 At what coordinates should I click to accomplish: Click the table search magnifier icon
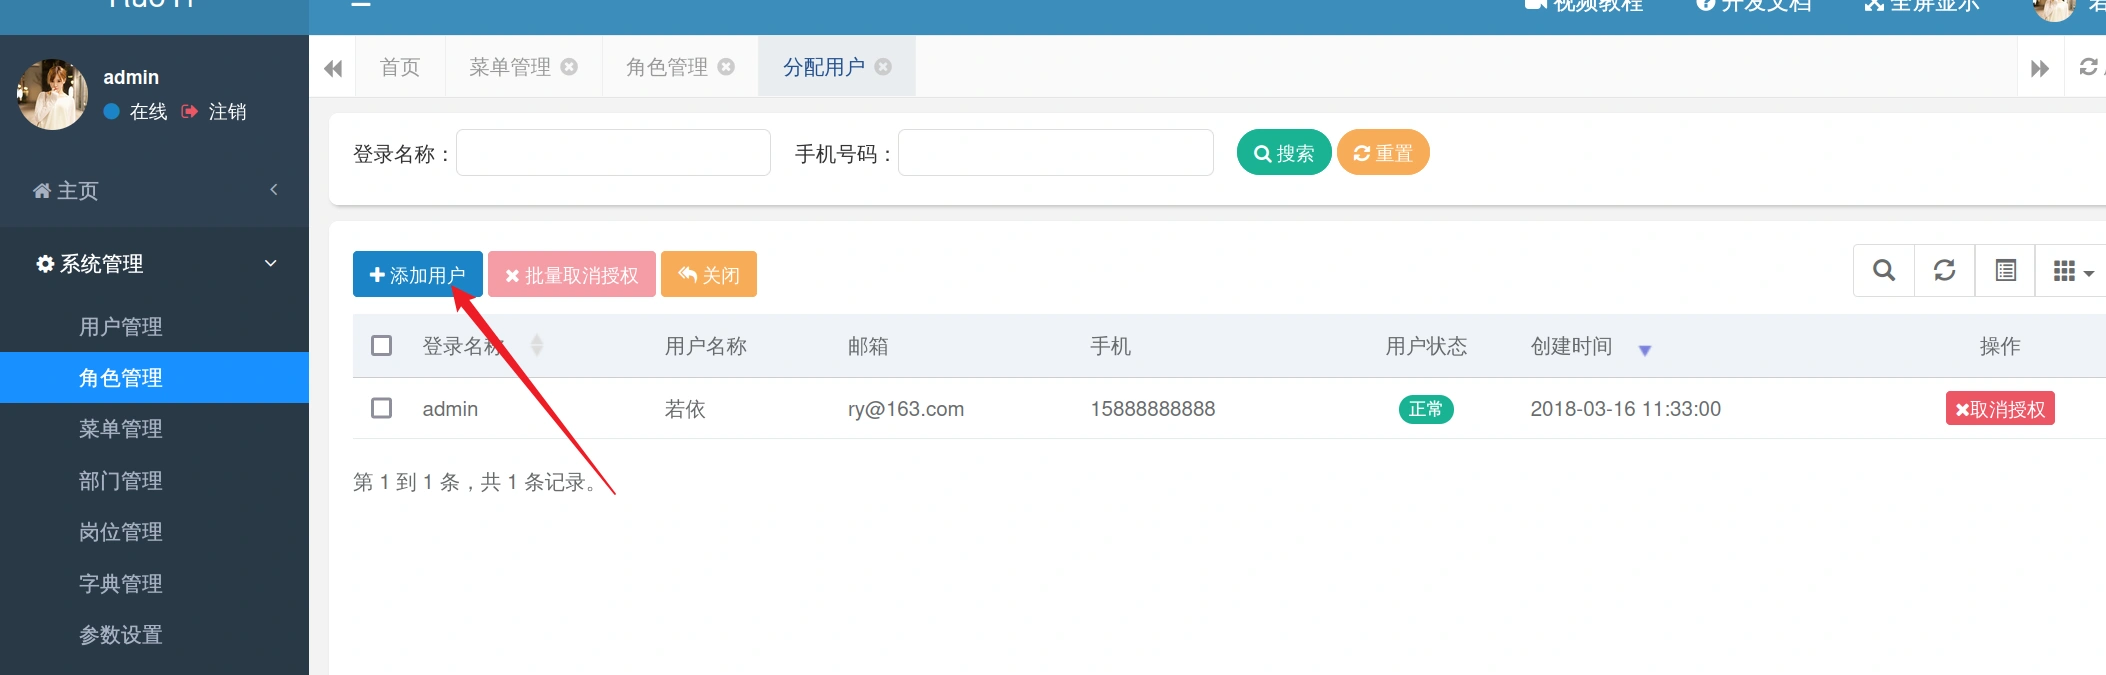click(x=1883, y=271)
